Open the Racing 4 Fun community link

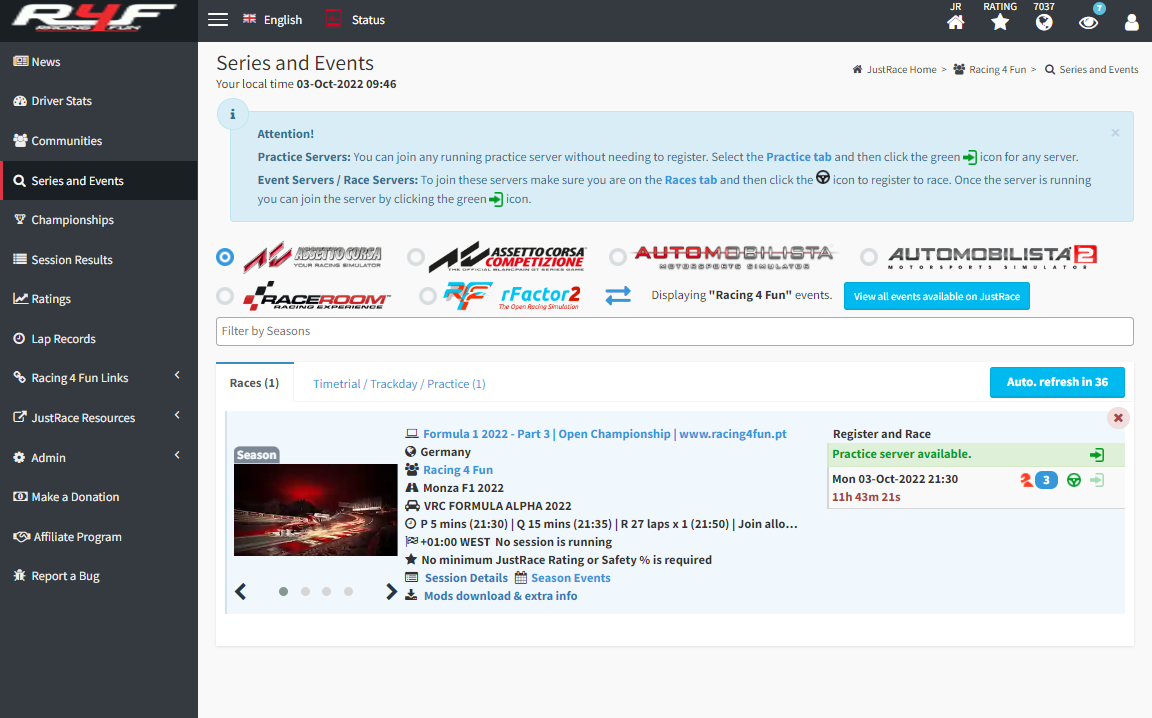click(x=458, y=470)
